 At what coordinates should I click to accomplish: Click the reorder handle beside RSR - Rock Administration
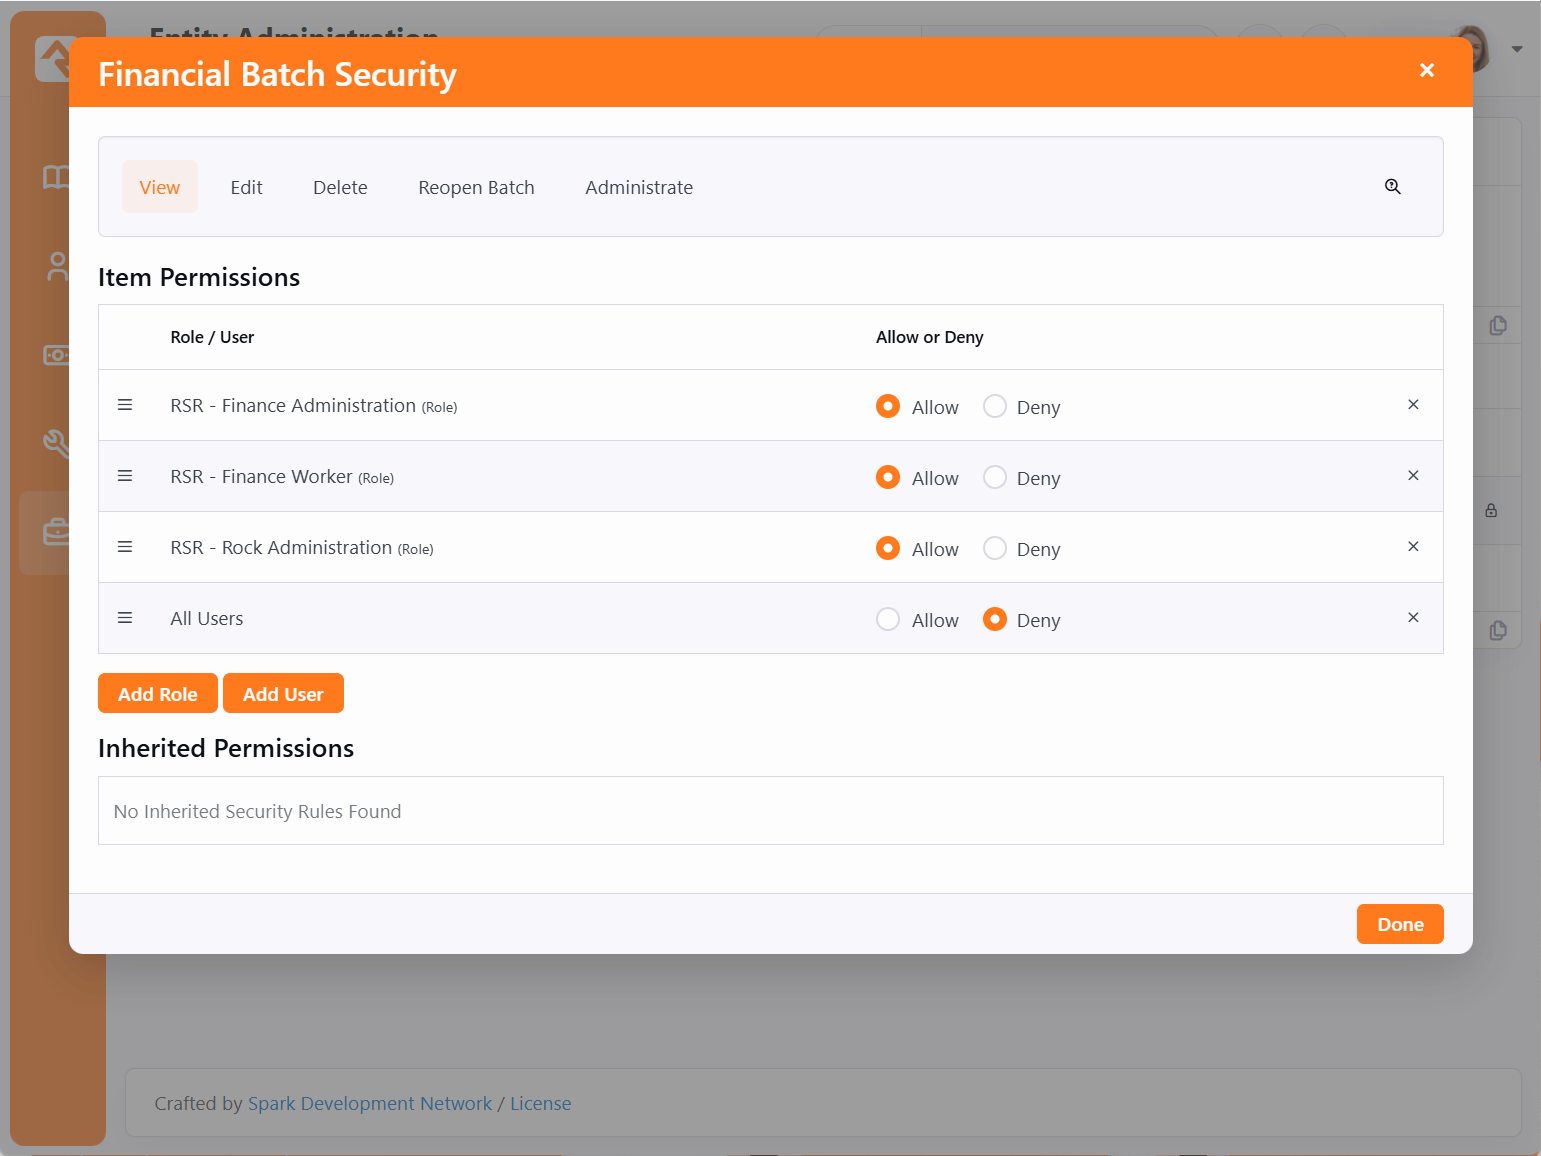(x=125, y=547)
